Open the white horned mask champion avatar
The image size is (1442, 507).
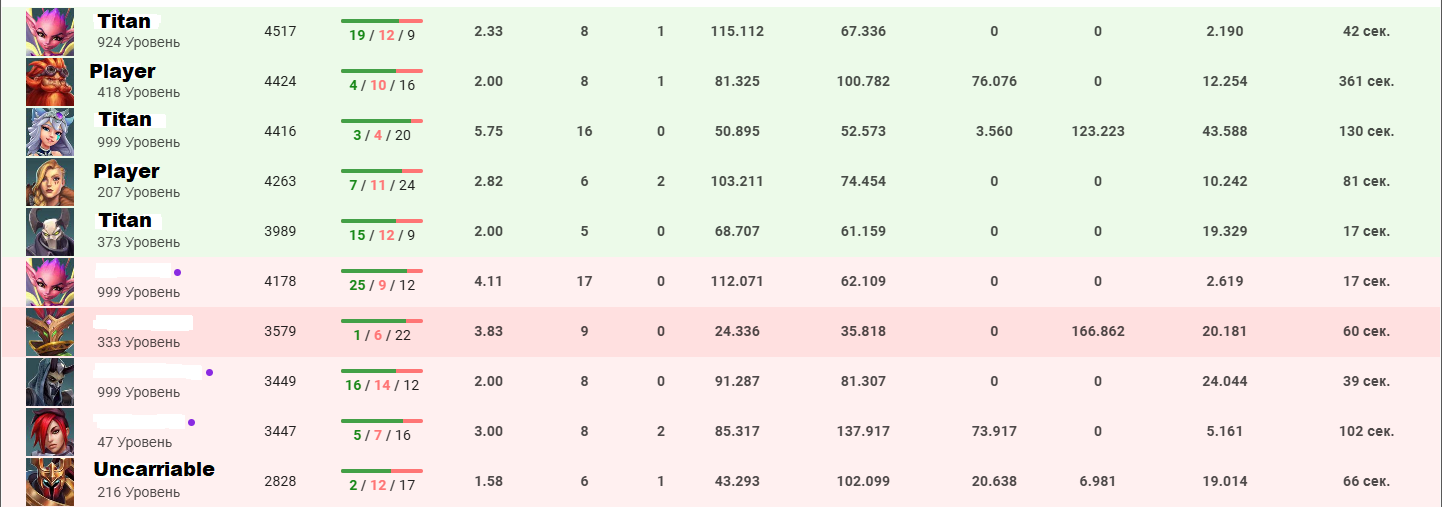(50, 232)
